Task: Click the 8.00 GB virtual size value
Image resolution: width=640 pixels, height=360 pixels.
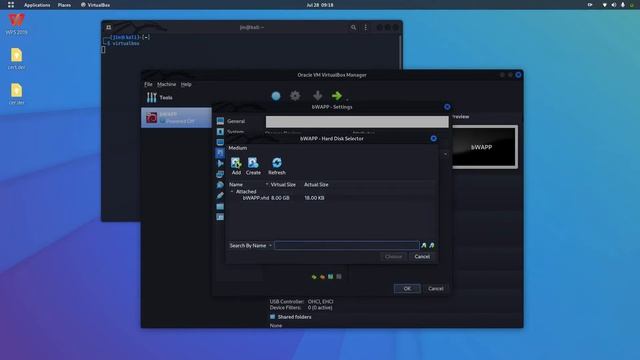Action: 280,198
